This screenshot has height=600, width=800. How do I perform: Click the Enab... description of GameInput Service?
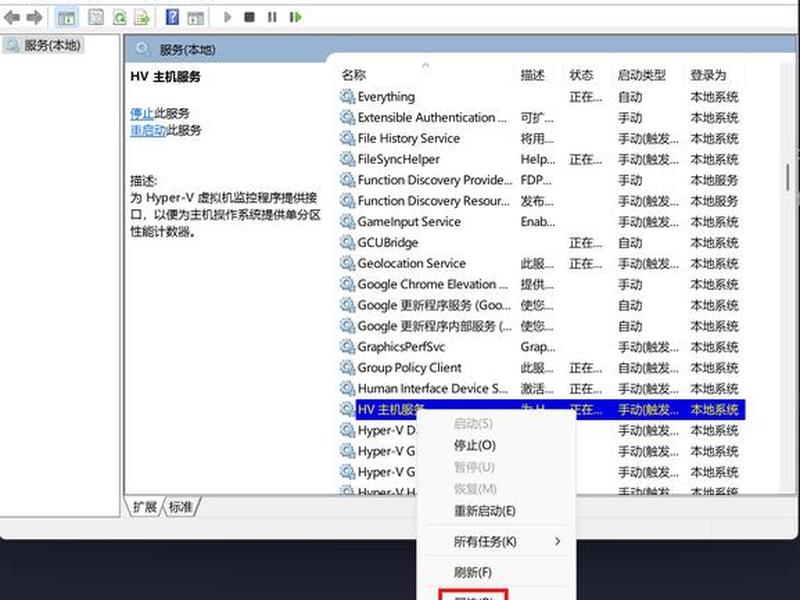[538, 221]
